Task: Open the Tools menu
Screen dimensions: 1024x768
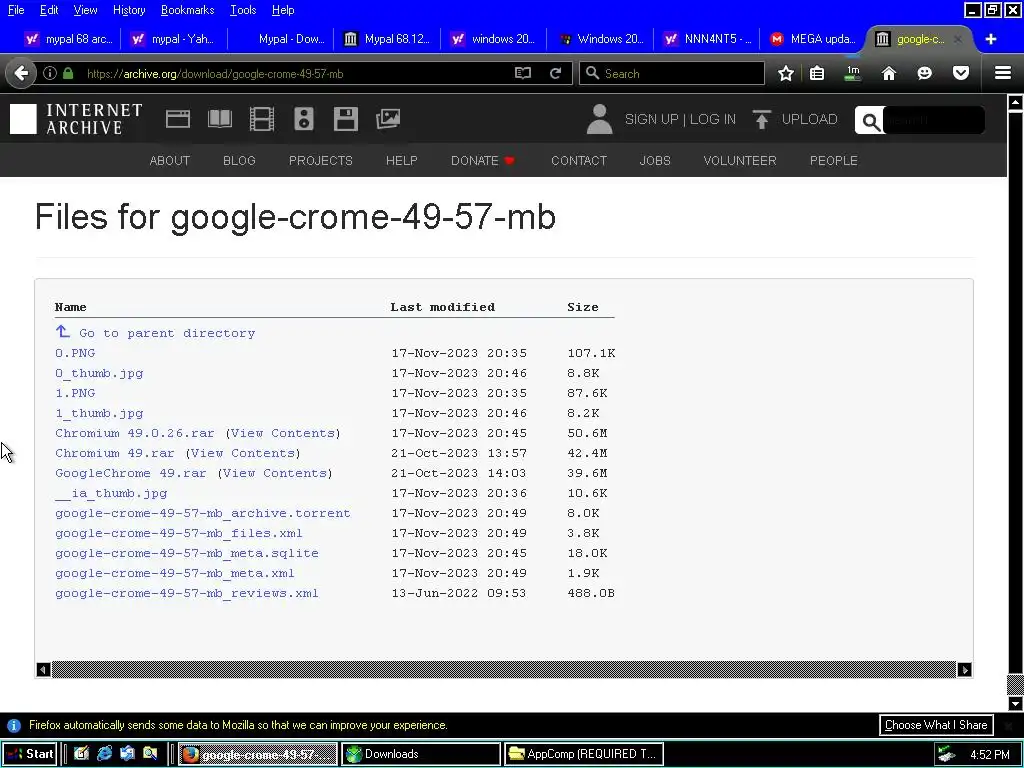Action: pos(243,10)
